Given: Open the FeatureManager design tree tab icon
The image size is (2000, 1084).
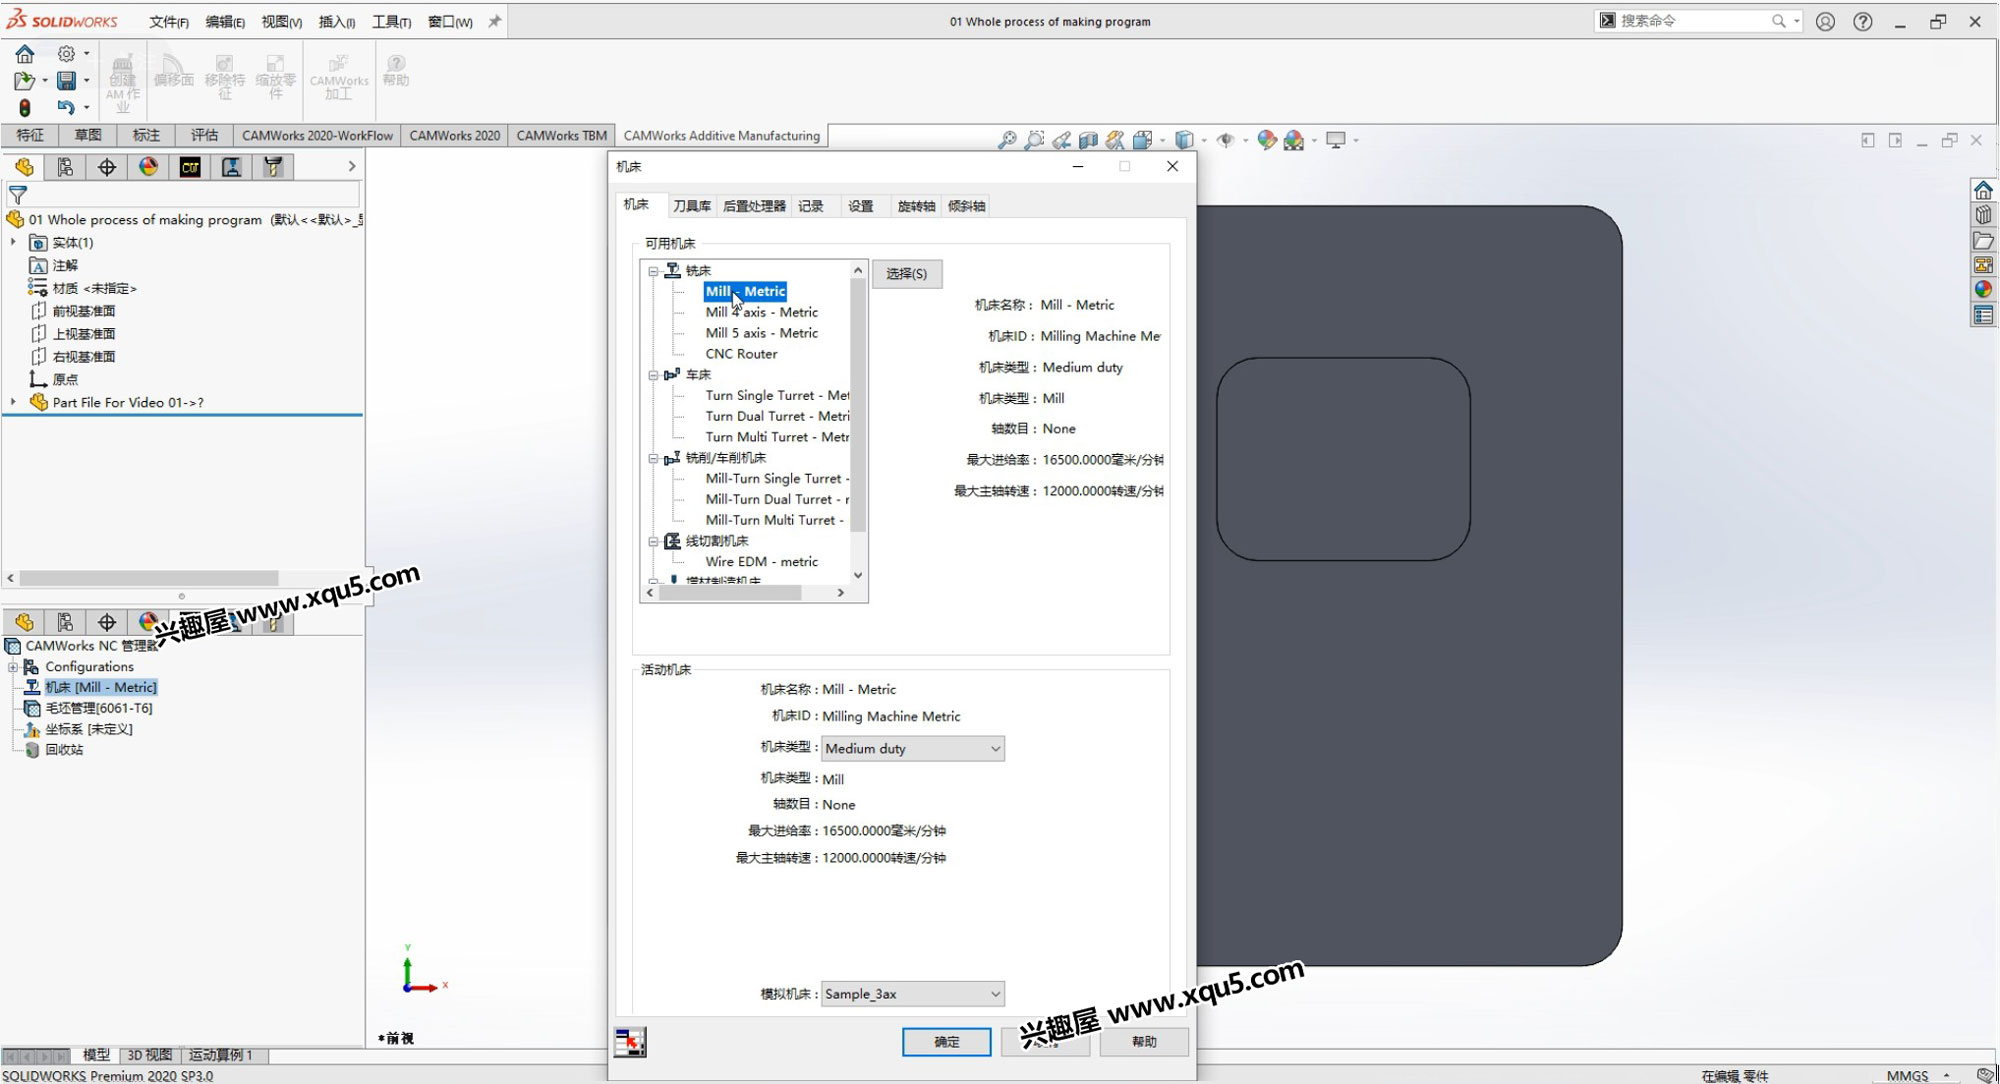Looking at the screenshot, I should pyautogui.click(x=24, y=167).
